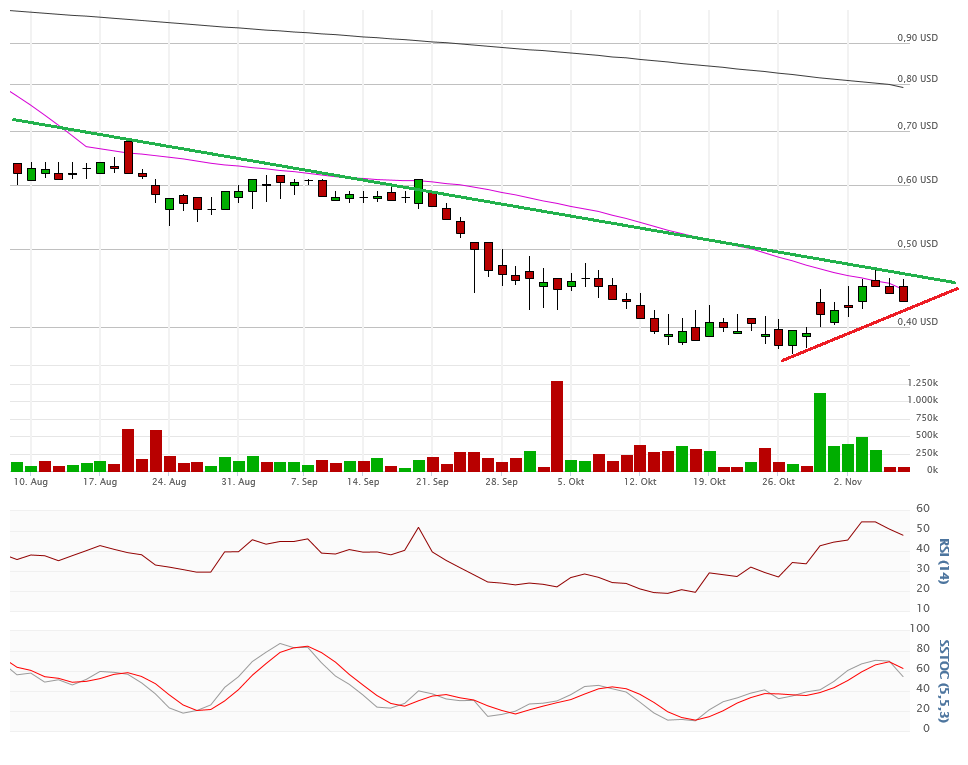Click the 10. Aug date label
This screenshot has width=968, height=765.
click(x=31, y=482)
